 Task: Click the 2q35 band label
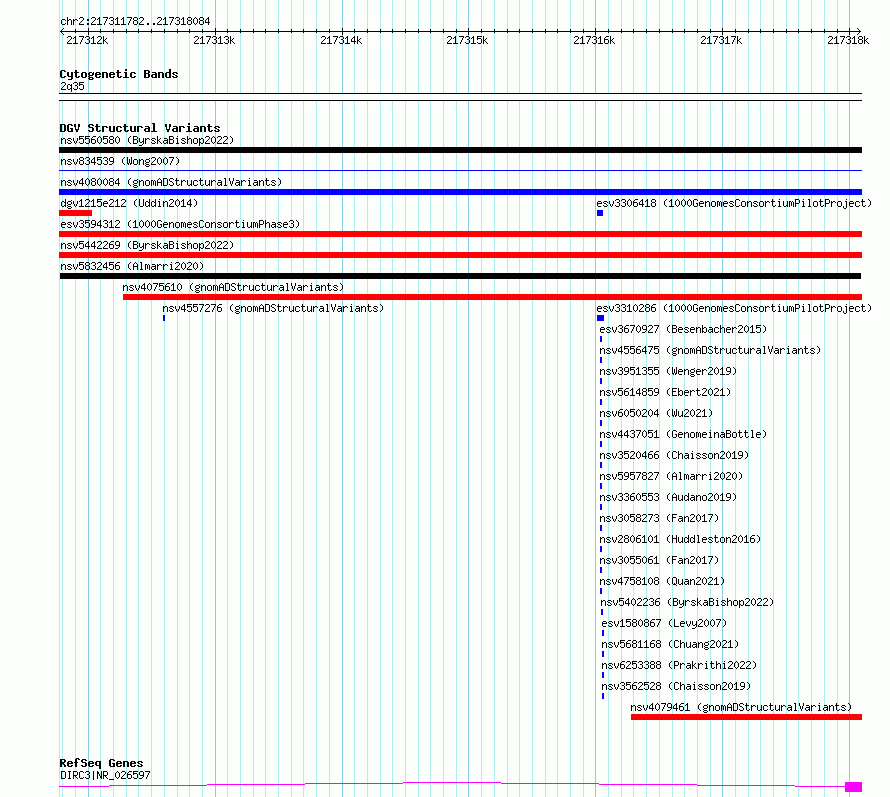click(72, 86)
